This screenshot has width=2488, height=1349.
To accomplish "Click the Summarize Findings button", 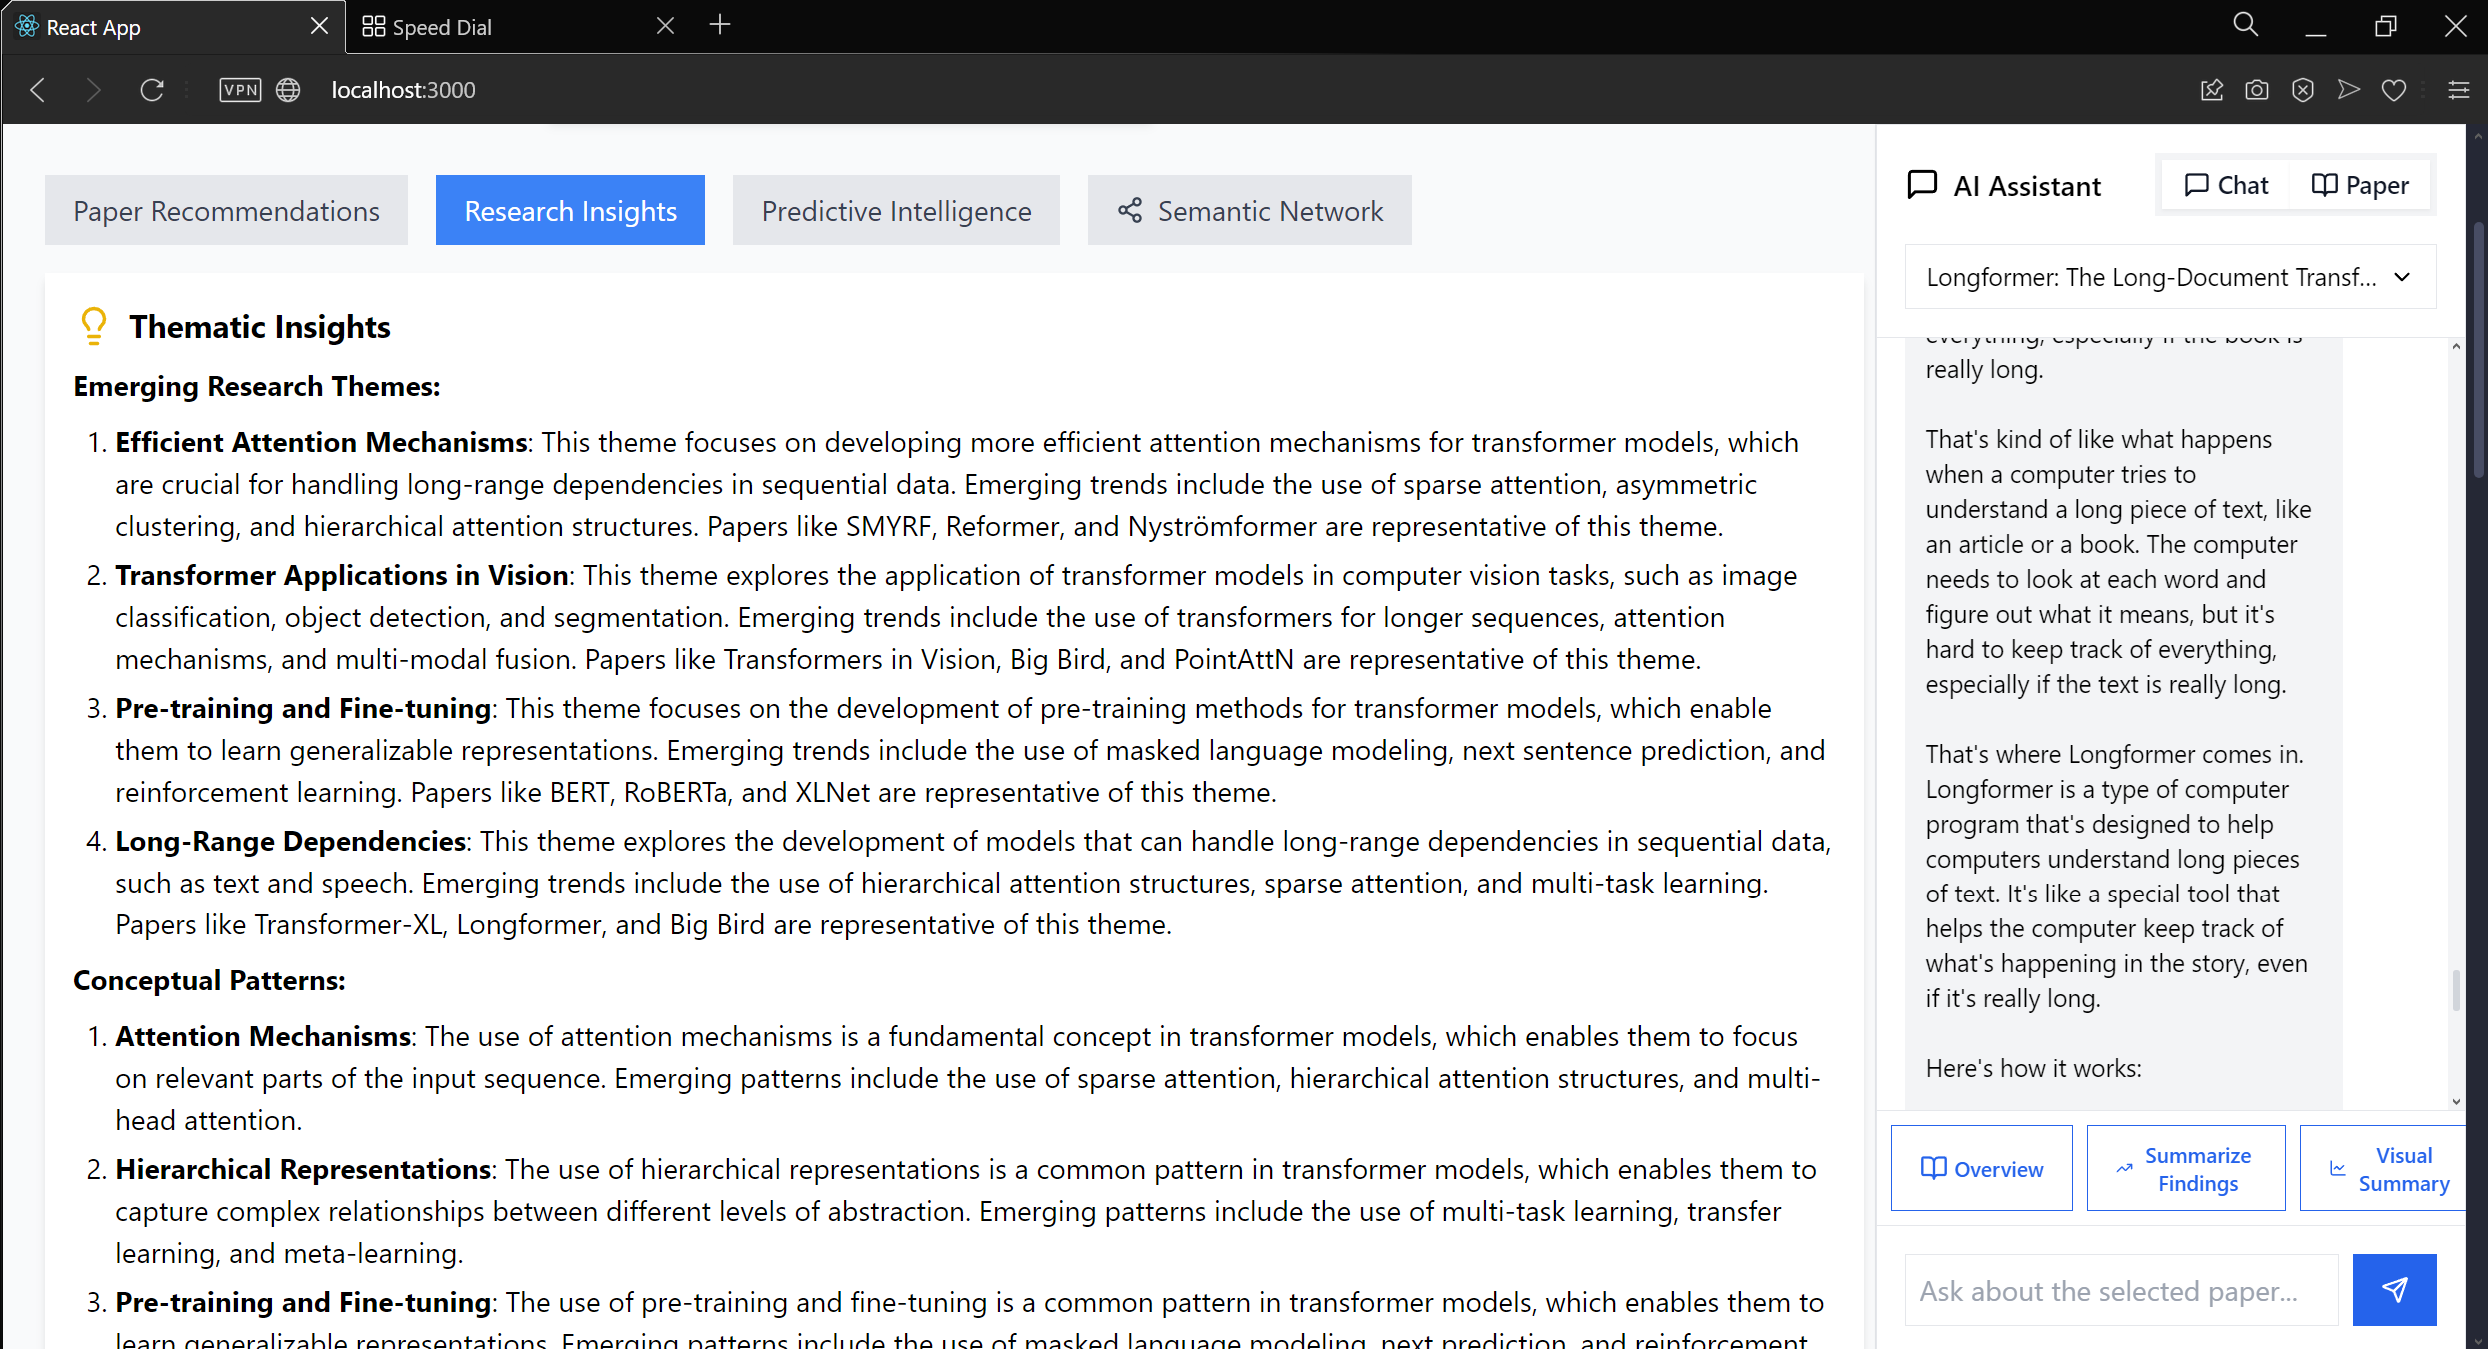I will [x=2185, y=1168].
